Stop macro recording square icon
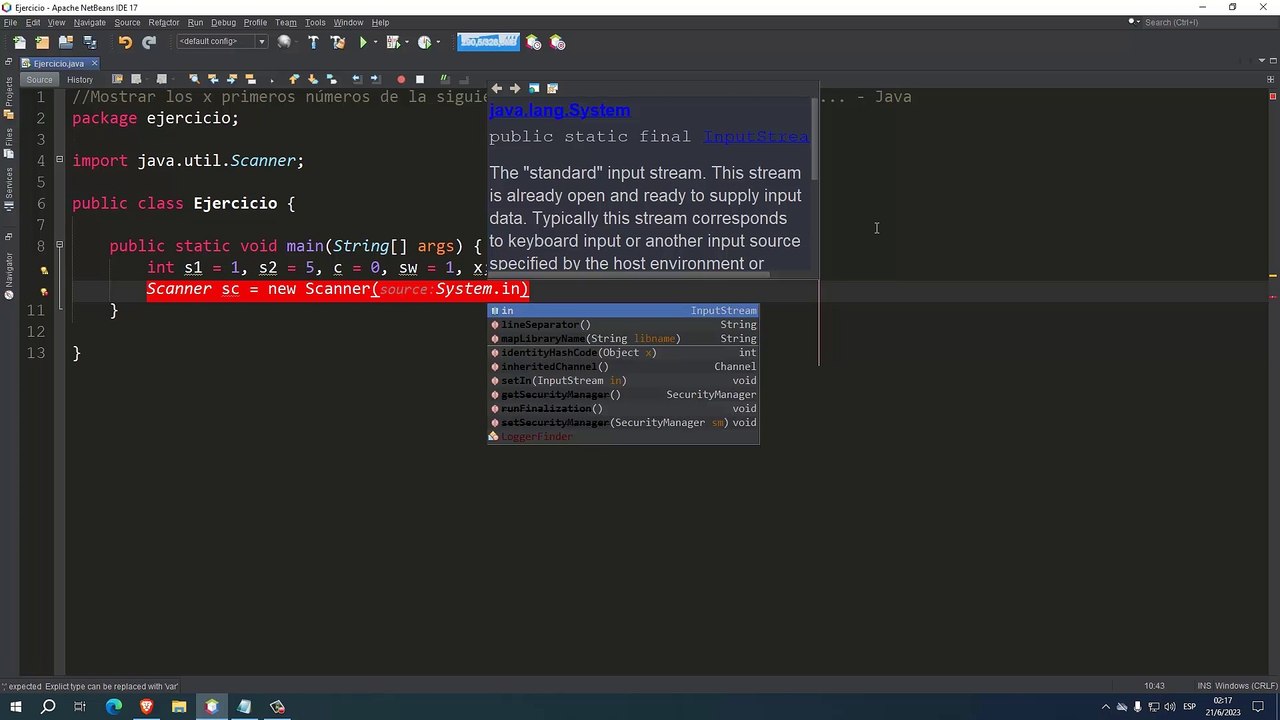This screenshot has width=1280, height=720. tap(420, 79)
